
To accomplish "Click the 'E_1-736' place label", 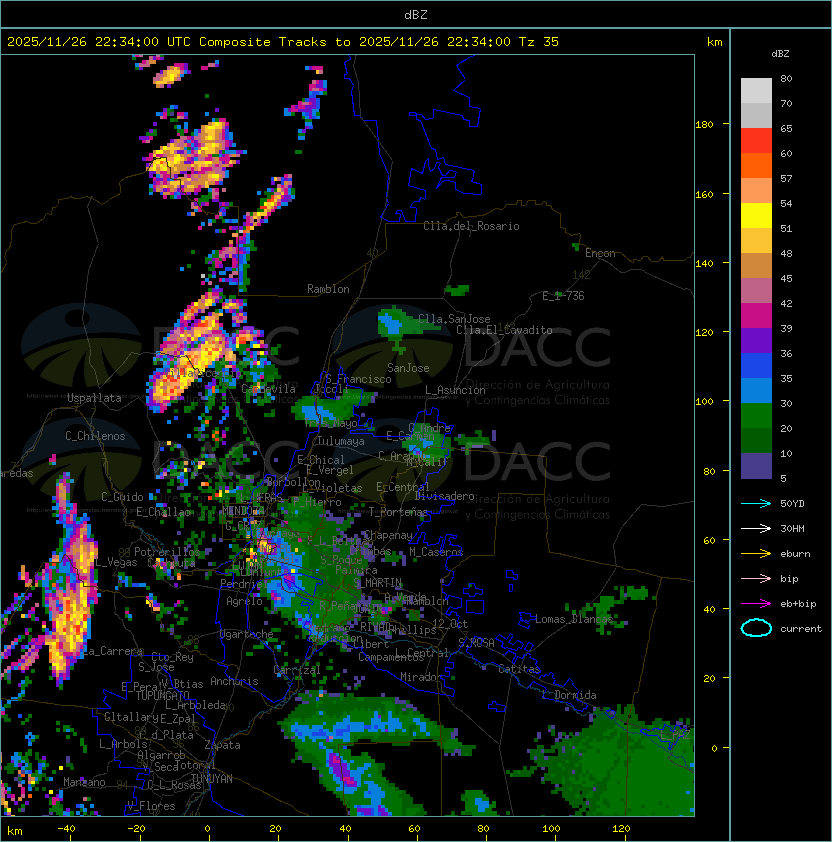I will [563, 296].
